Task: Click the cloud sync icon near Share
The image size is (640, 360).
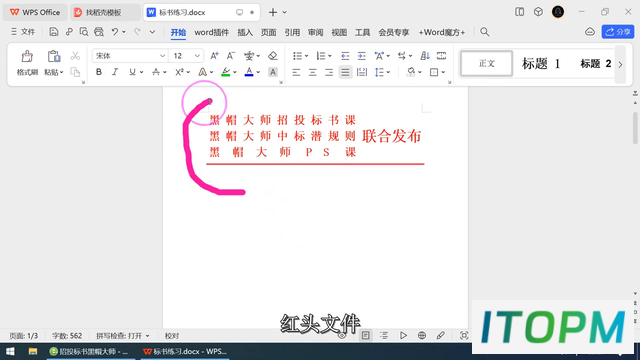Action: point(590,32)
